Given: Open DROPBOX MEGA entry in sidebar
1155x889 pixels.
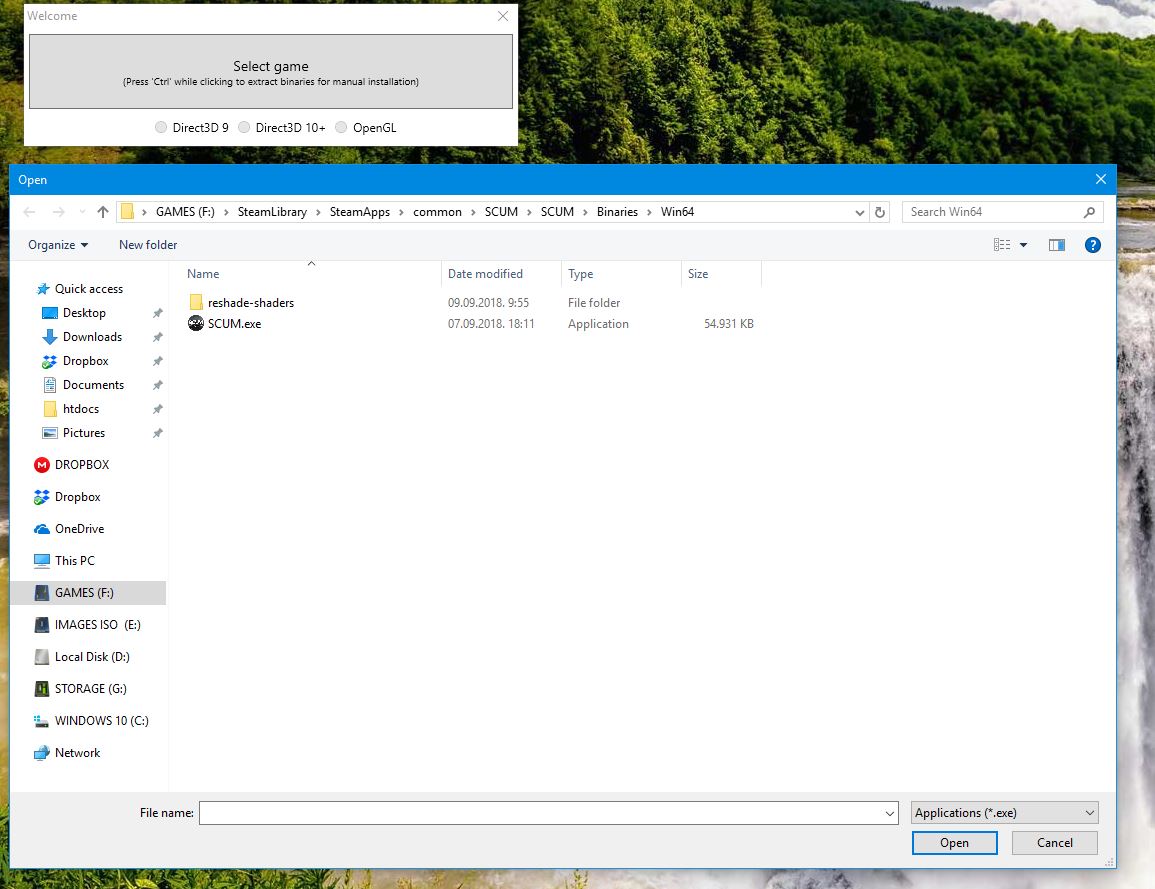Looking at the screenshot, I should click(x=82, y=465).
